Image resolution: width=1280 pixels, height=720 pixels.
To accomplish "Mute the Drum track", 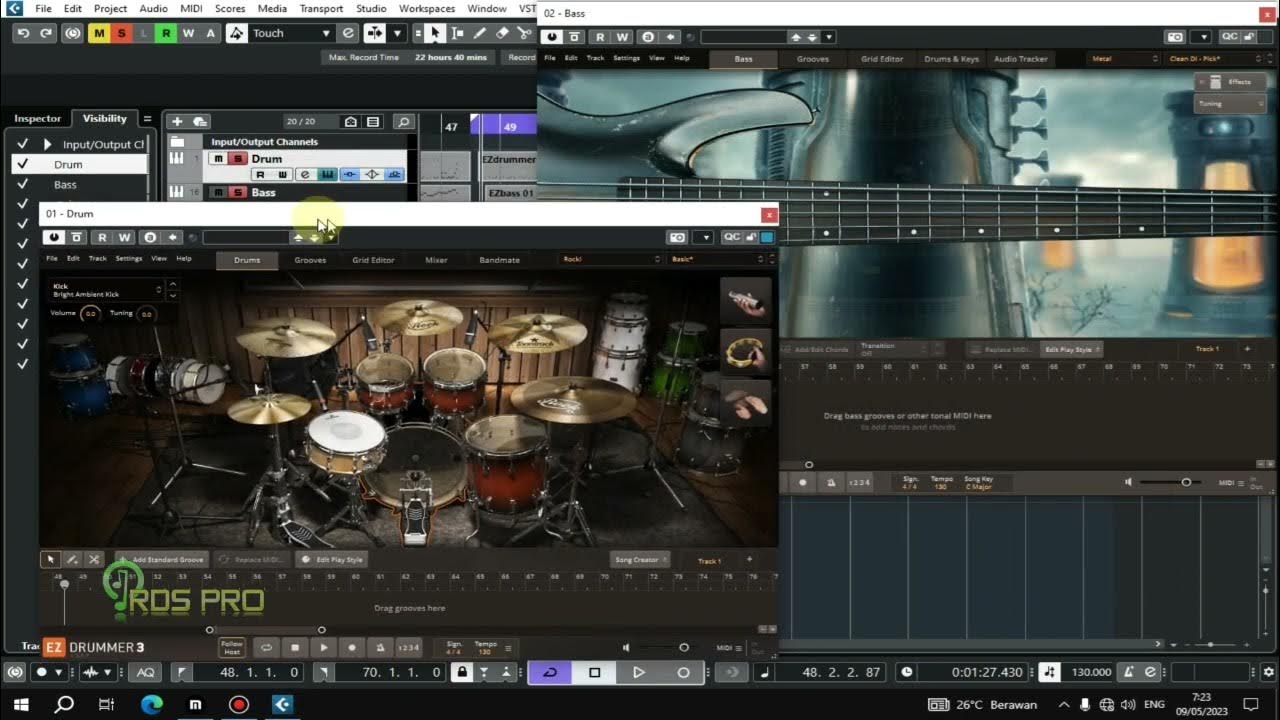I will (x=219, y=158).
